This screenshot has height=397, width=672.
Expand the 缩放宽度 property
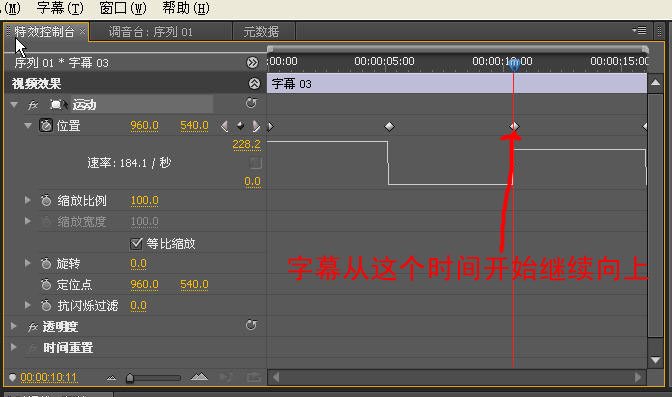(x=27, y=221)
